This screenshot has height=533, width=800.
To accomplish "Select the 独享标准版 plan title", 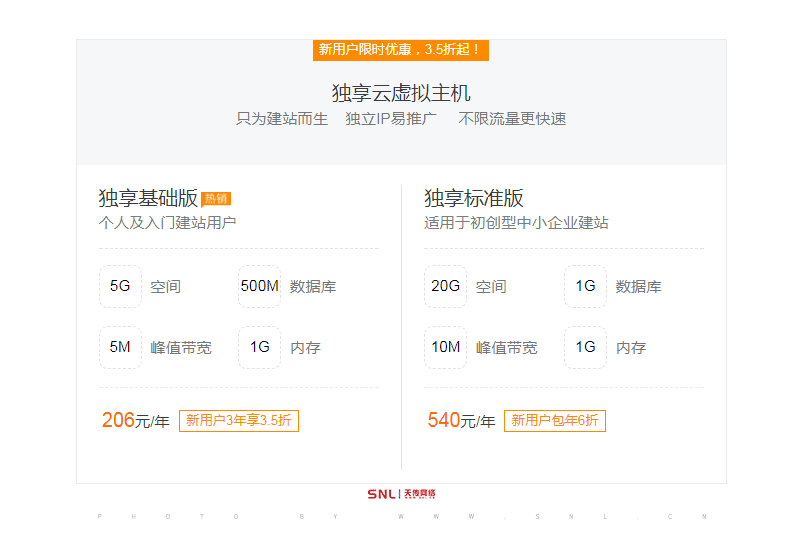I will tap(474, 198).
